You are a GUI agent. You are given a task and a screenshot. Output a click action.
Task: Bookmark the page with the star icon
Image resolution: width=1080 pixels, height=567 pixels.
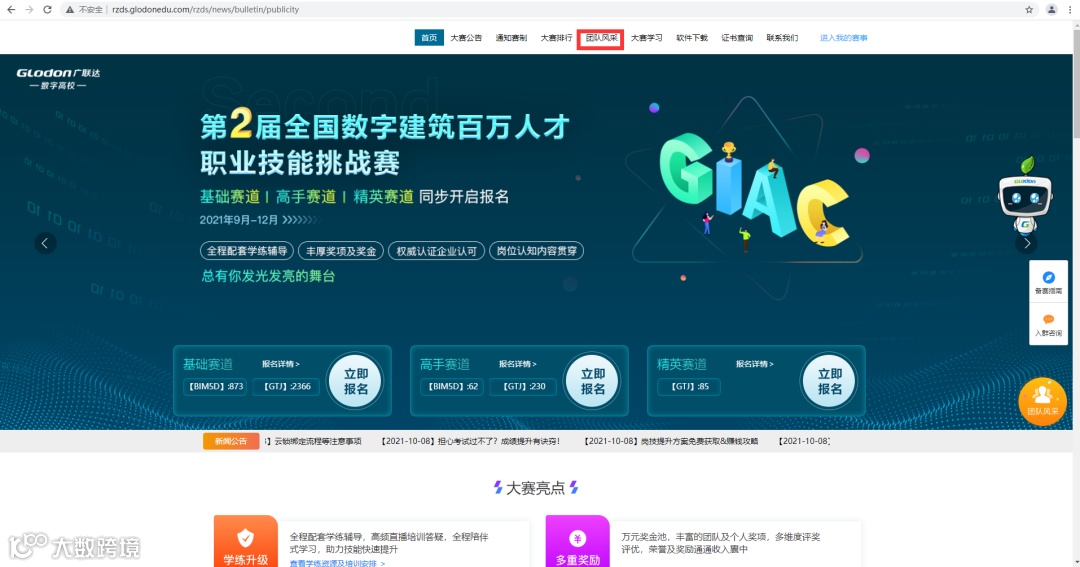pyautogui.click(x=1029, y=10)
